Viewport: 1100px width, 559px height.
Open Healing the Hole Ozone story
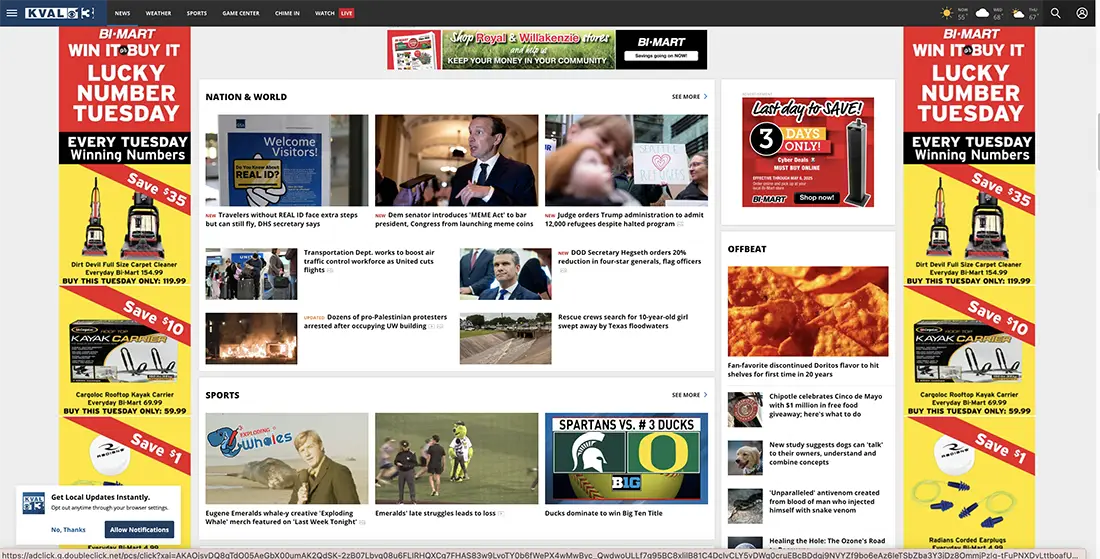(x=827, y=541)
